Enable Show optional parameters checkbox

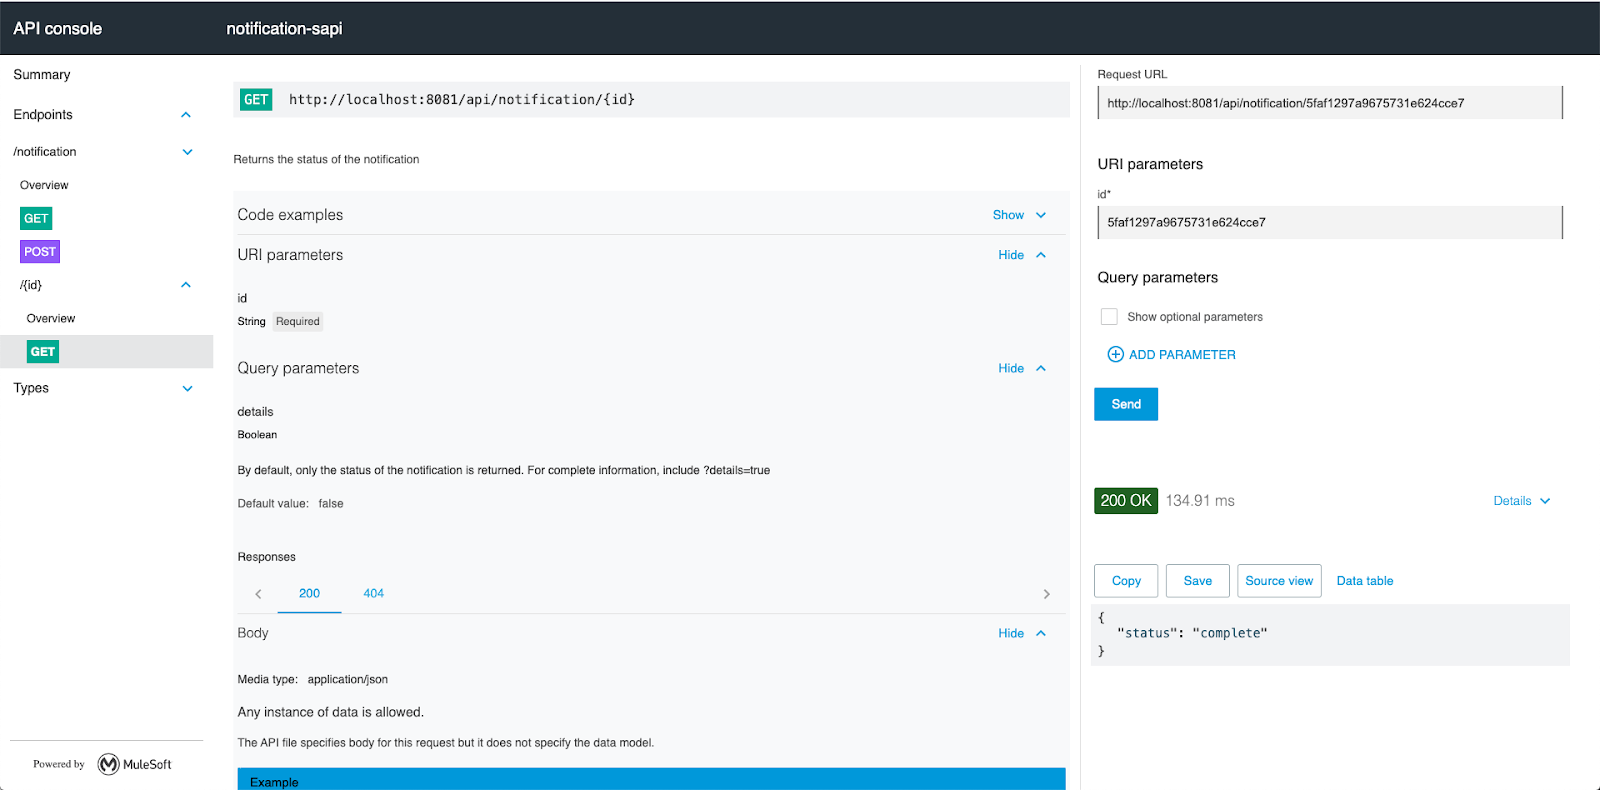[1109, 317]
